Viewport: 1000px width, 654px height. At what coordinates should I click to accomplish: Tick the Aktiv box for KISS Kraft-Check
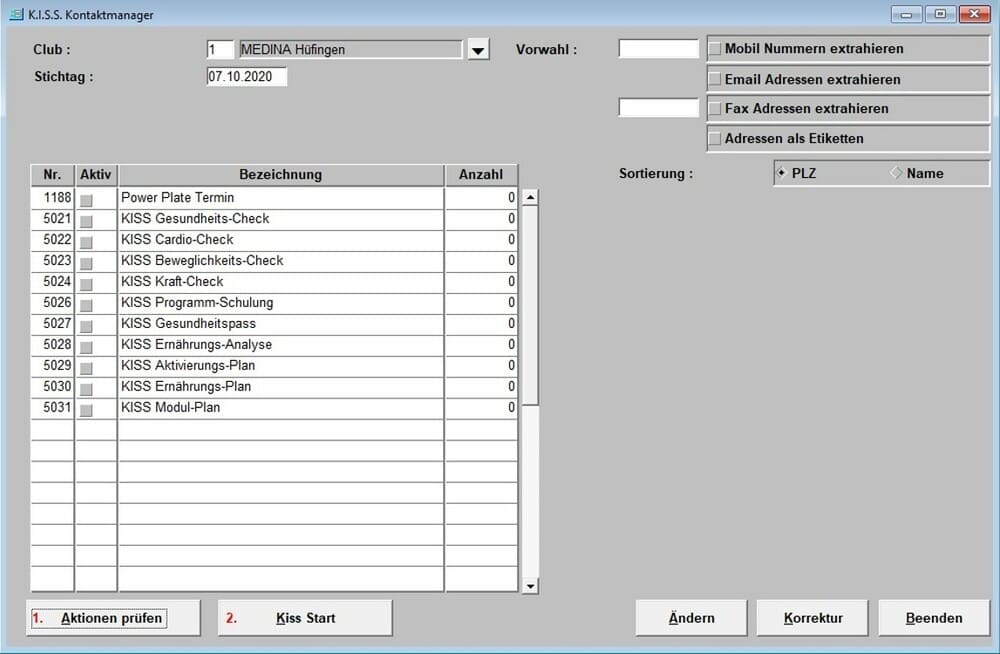coord(86,283)
